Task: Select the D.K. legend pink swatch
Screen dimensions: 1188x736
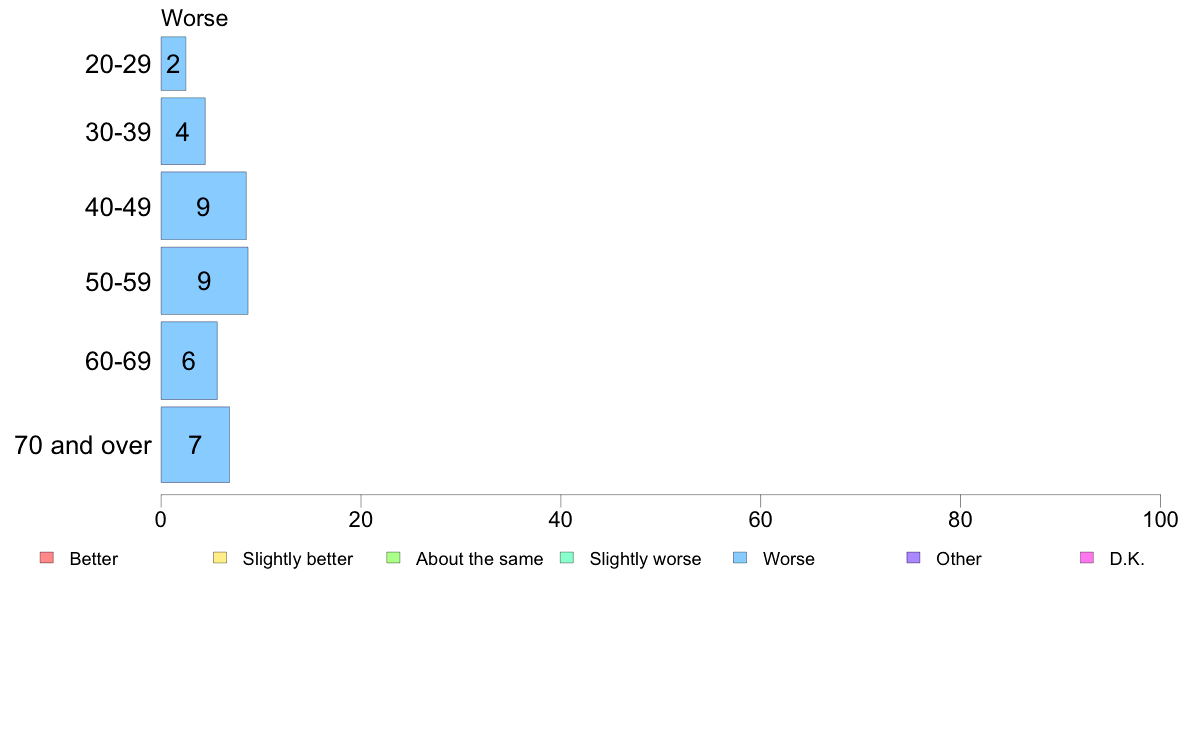Action: [x=1087, y=558]
